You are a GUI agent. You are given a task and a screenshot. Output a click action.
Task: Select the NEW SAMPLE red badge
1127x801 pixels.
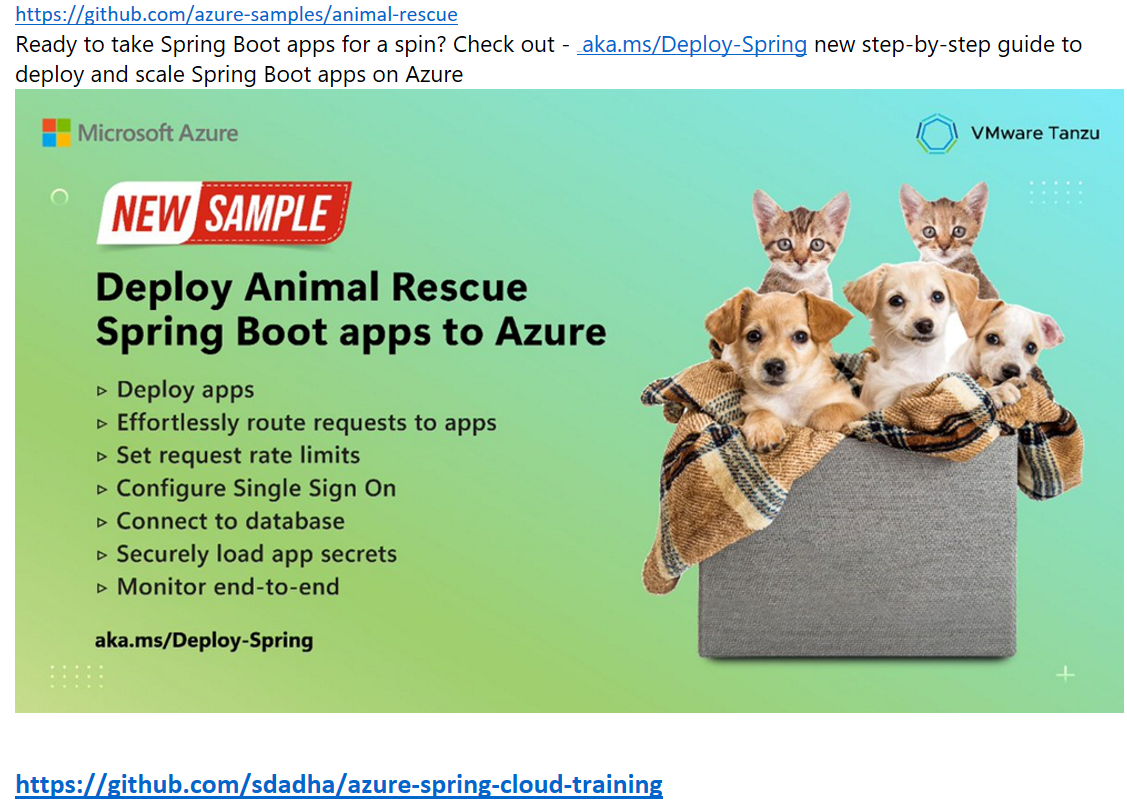[224, 213]
